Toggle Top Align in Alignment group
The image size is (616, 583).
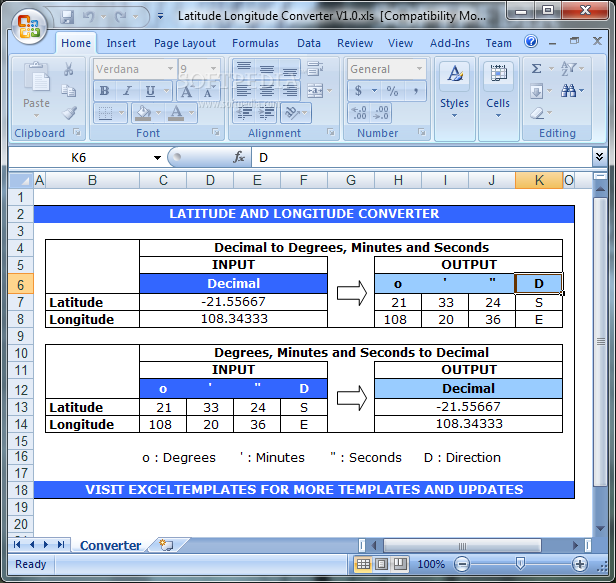click(x=244, y=69)
